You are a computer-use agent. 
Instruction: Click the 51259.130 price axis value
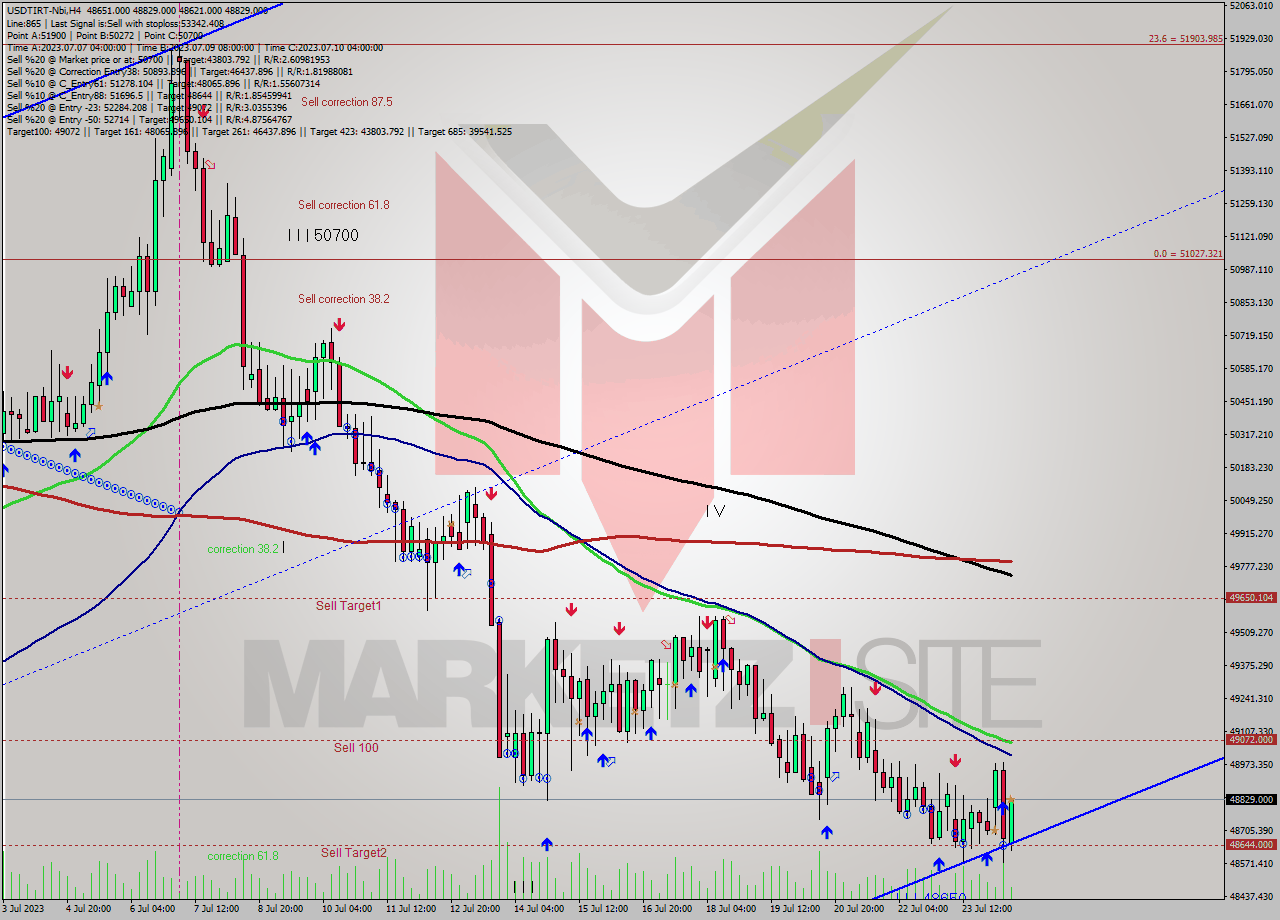[1251, 203]
